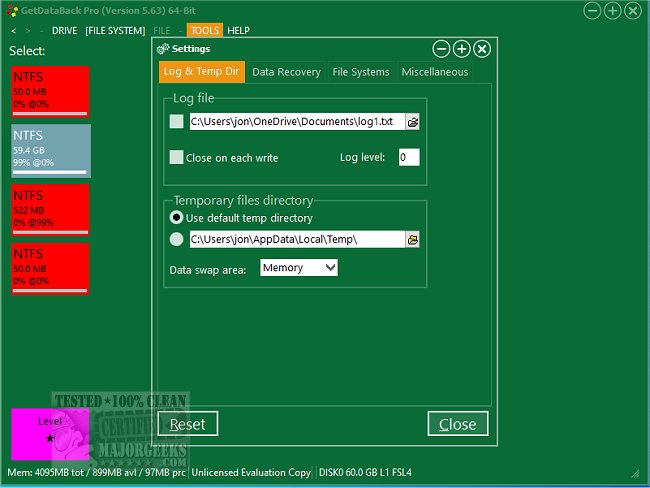This screenshot has width=650, height=488.
Task: Click the Reset button
Action: 188,424
